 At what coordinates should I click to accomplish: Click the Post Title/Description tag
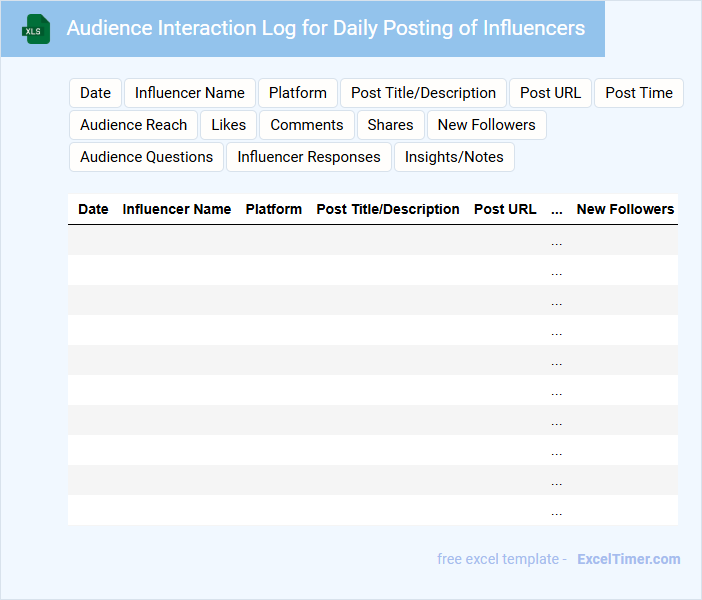[423, 93]
